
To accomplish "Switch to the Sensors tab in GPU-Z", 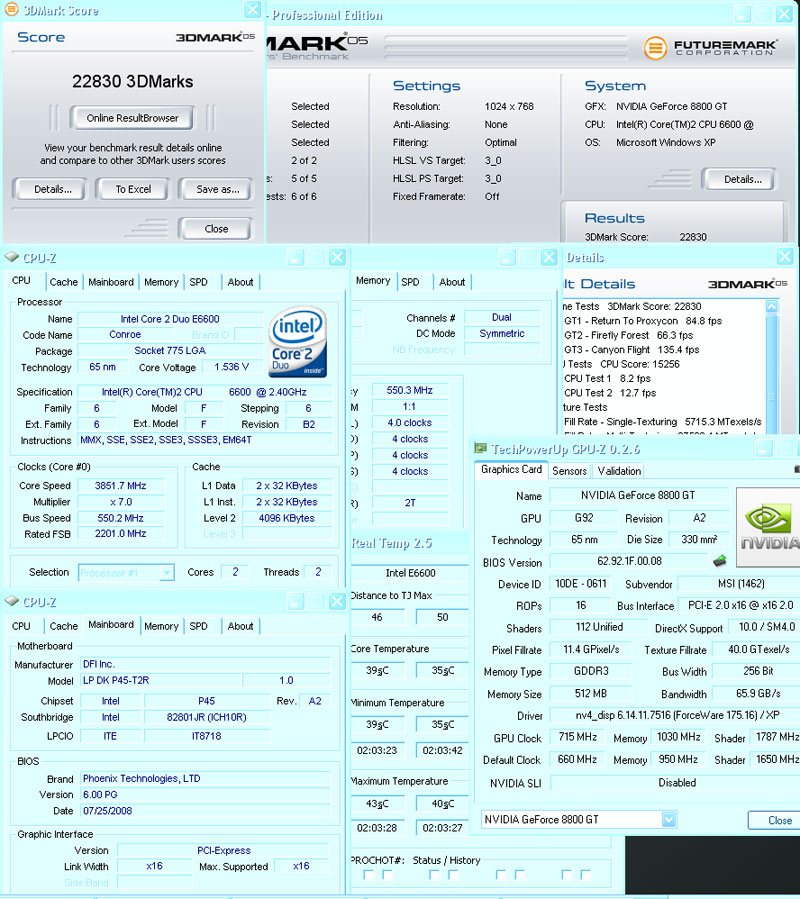I will 569,471.
